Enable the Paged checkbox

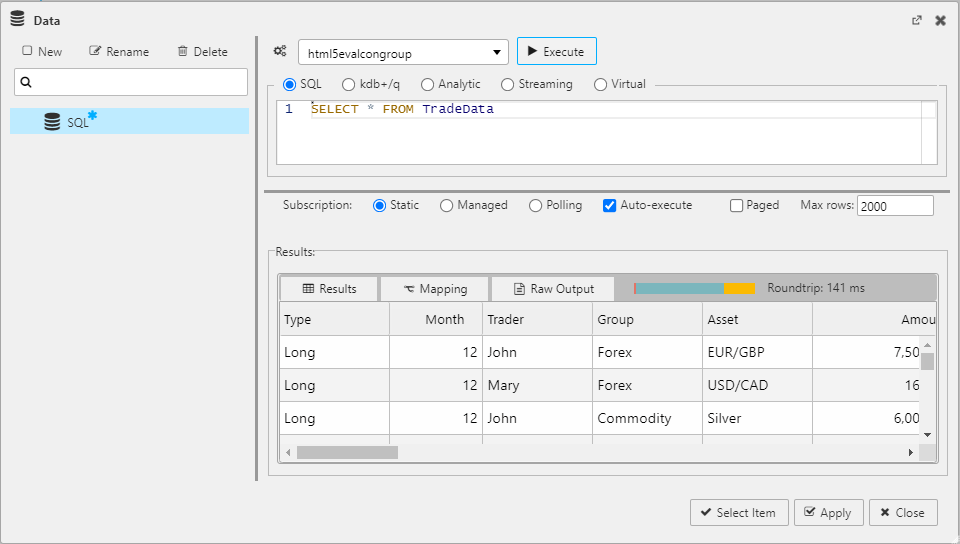point(737,205)
